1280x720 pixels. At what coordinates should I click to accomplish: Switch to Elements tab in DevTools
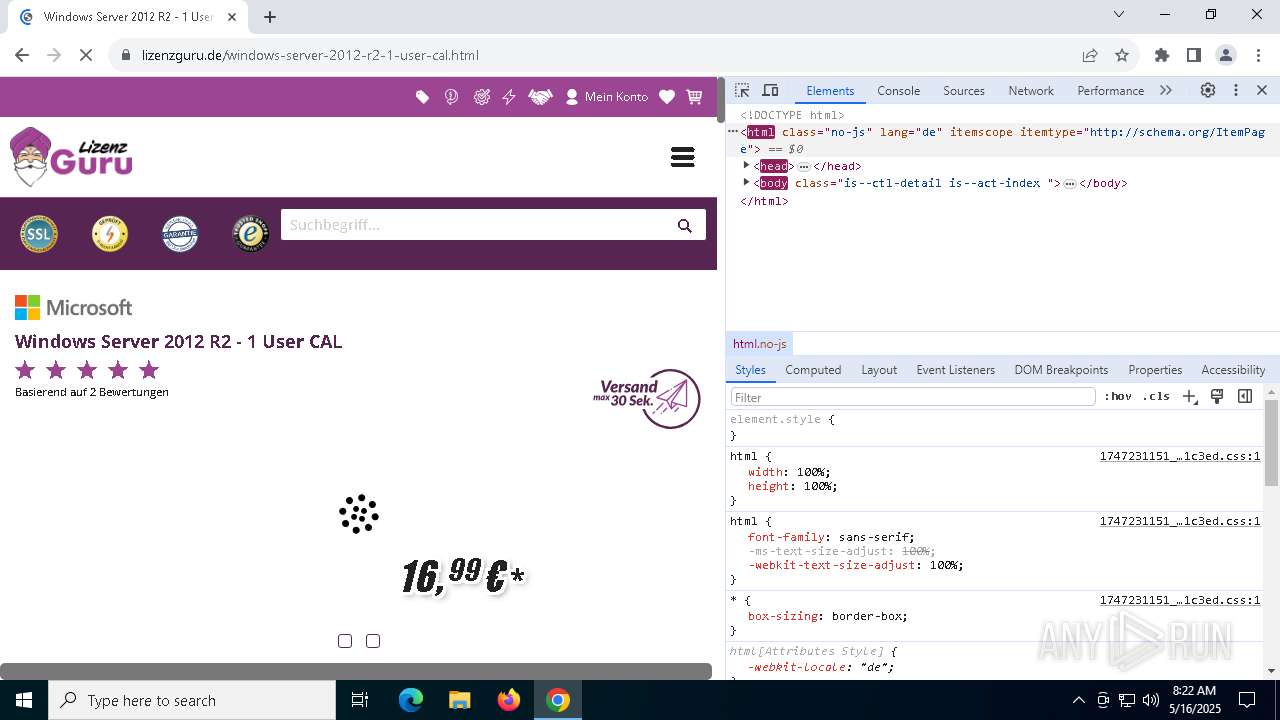(x=830, y=90)
